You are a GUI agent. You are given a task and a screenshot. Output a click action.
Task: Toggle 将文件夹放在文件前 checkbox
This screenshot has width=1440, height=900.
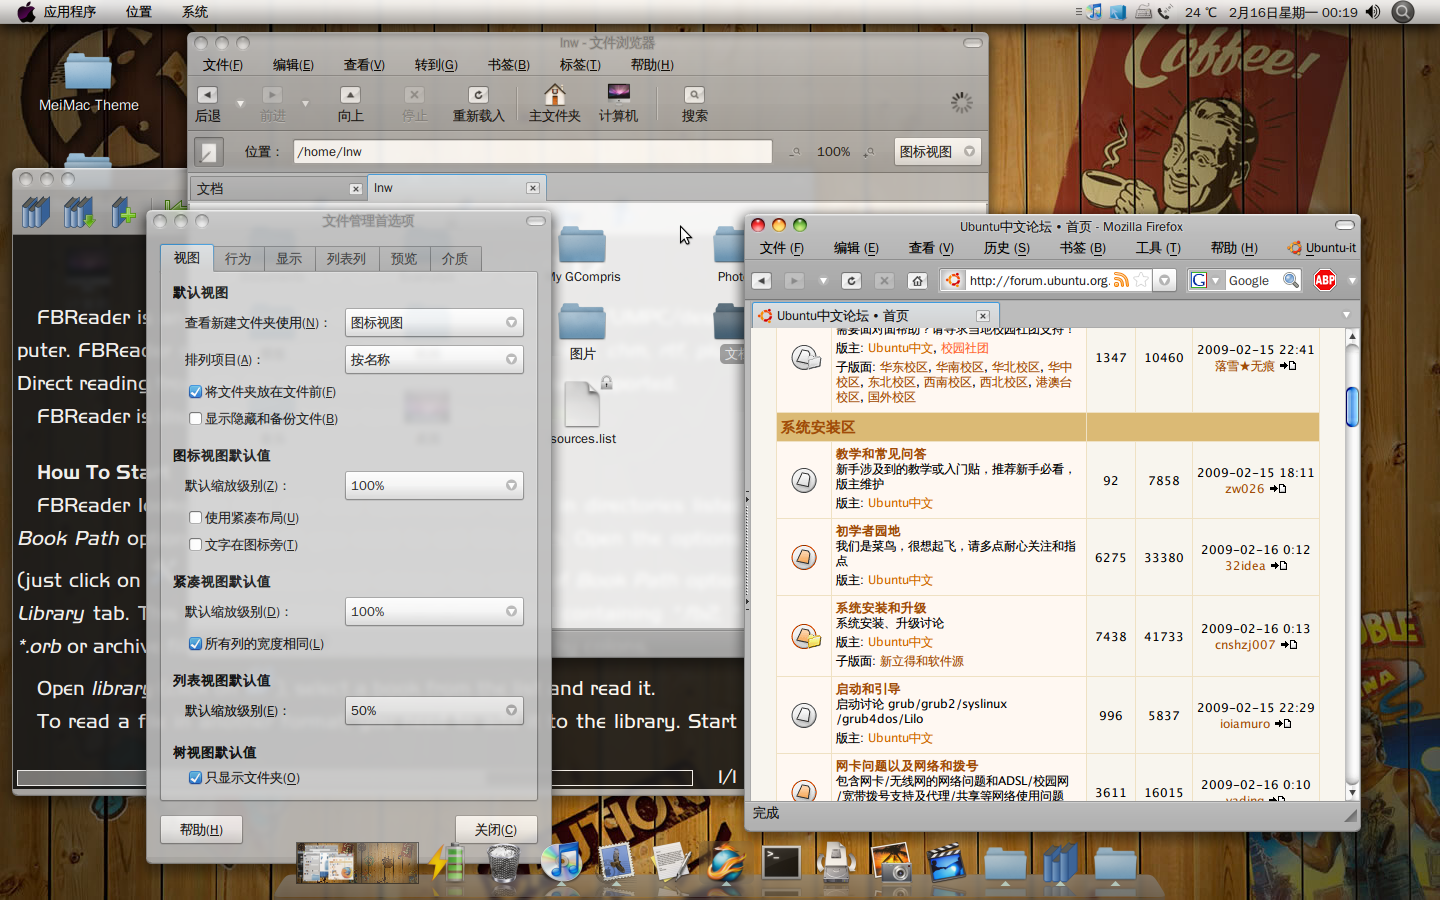point(196,392)
